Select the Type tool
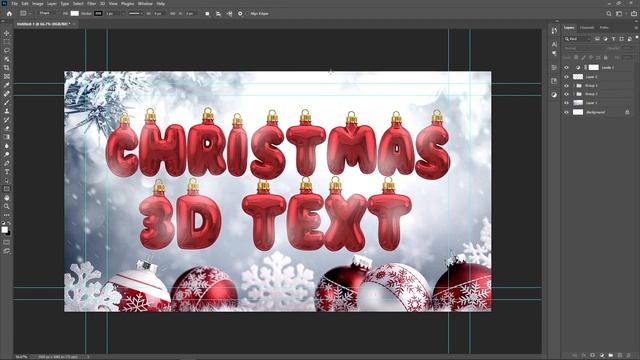The height and width of the screenshot is (360, 640). coord(7,171)
